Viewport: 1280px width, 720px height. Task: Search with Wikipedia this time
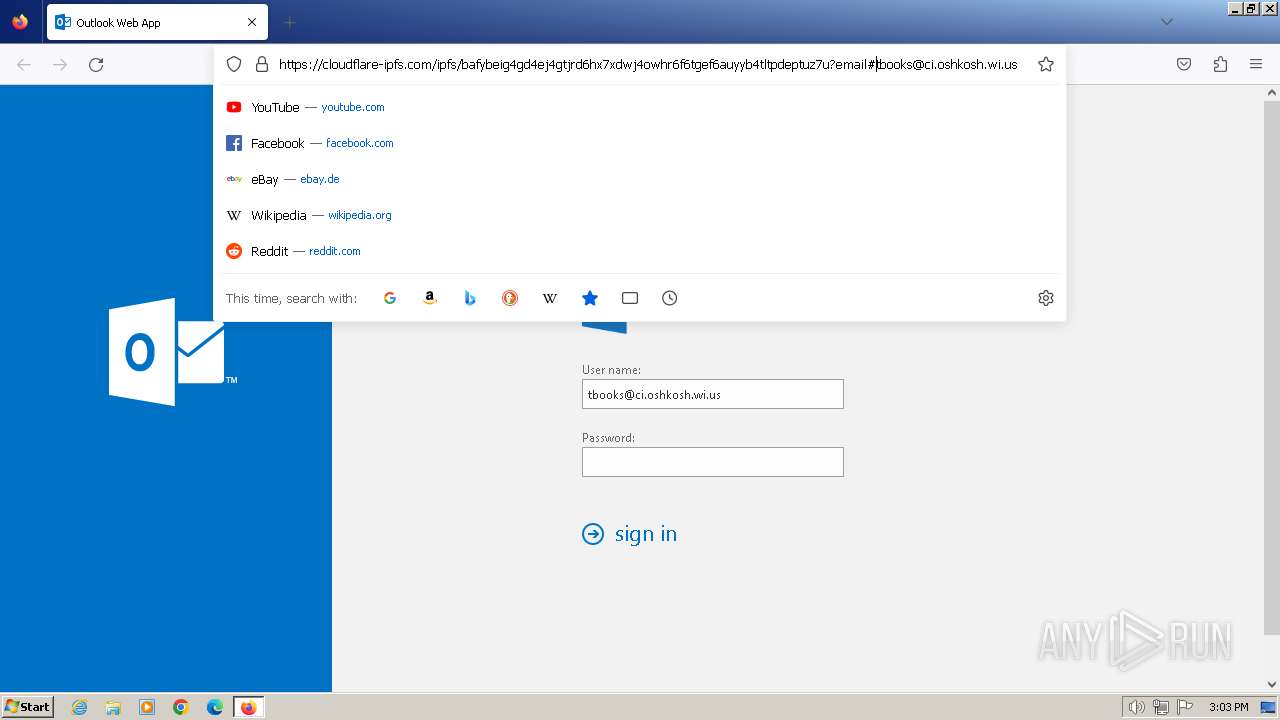click(x=550, y=298)
